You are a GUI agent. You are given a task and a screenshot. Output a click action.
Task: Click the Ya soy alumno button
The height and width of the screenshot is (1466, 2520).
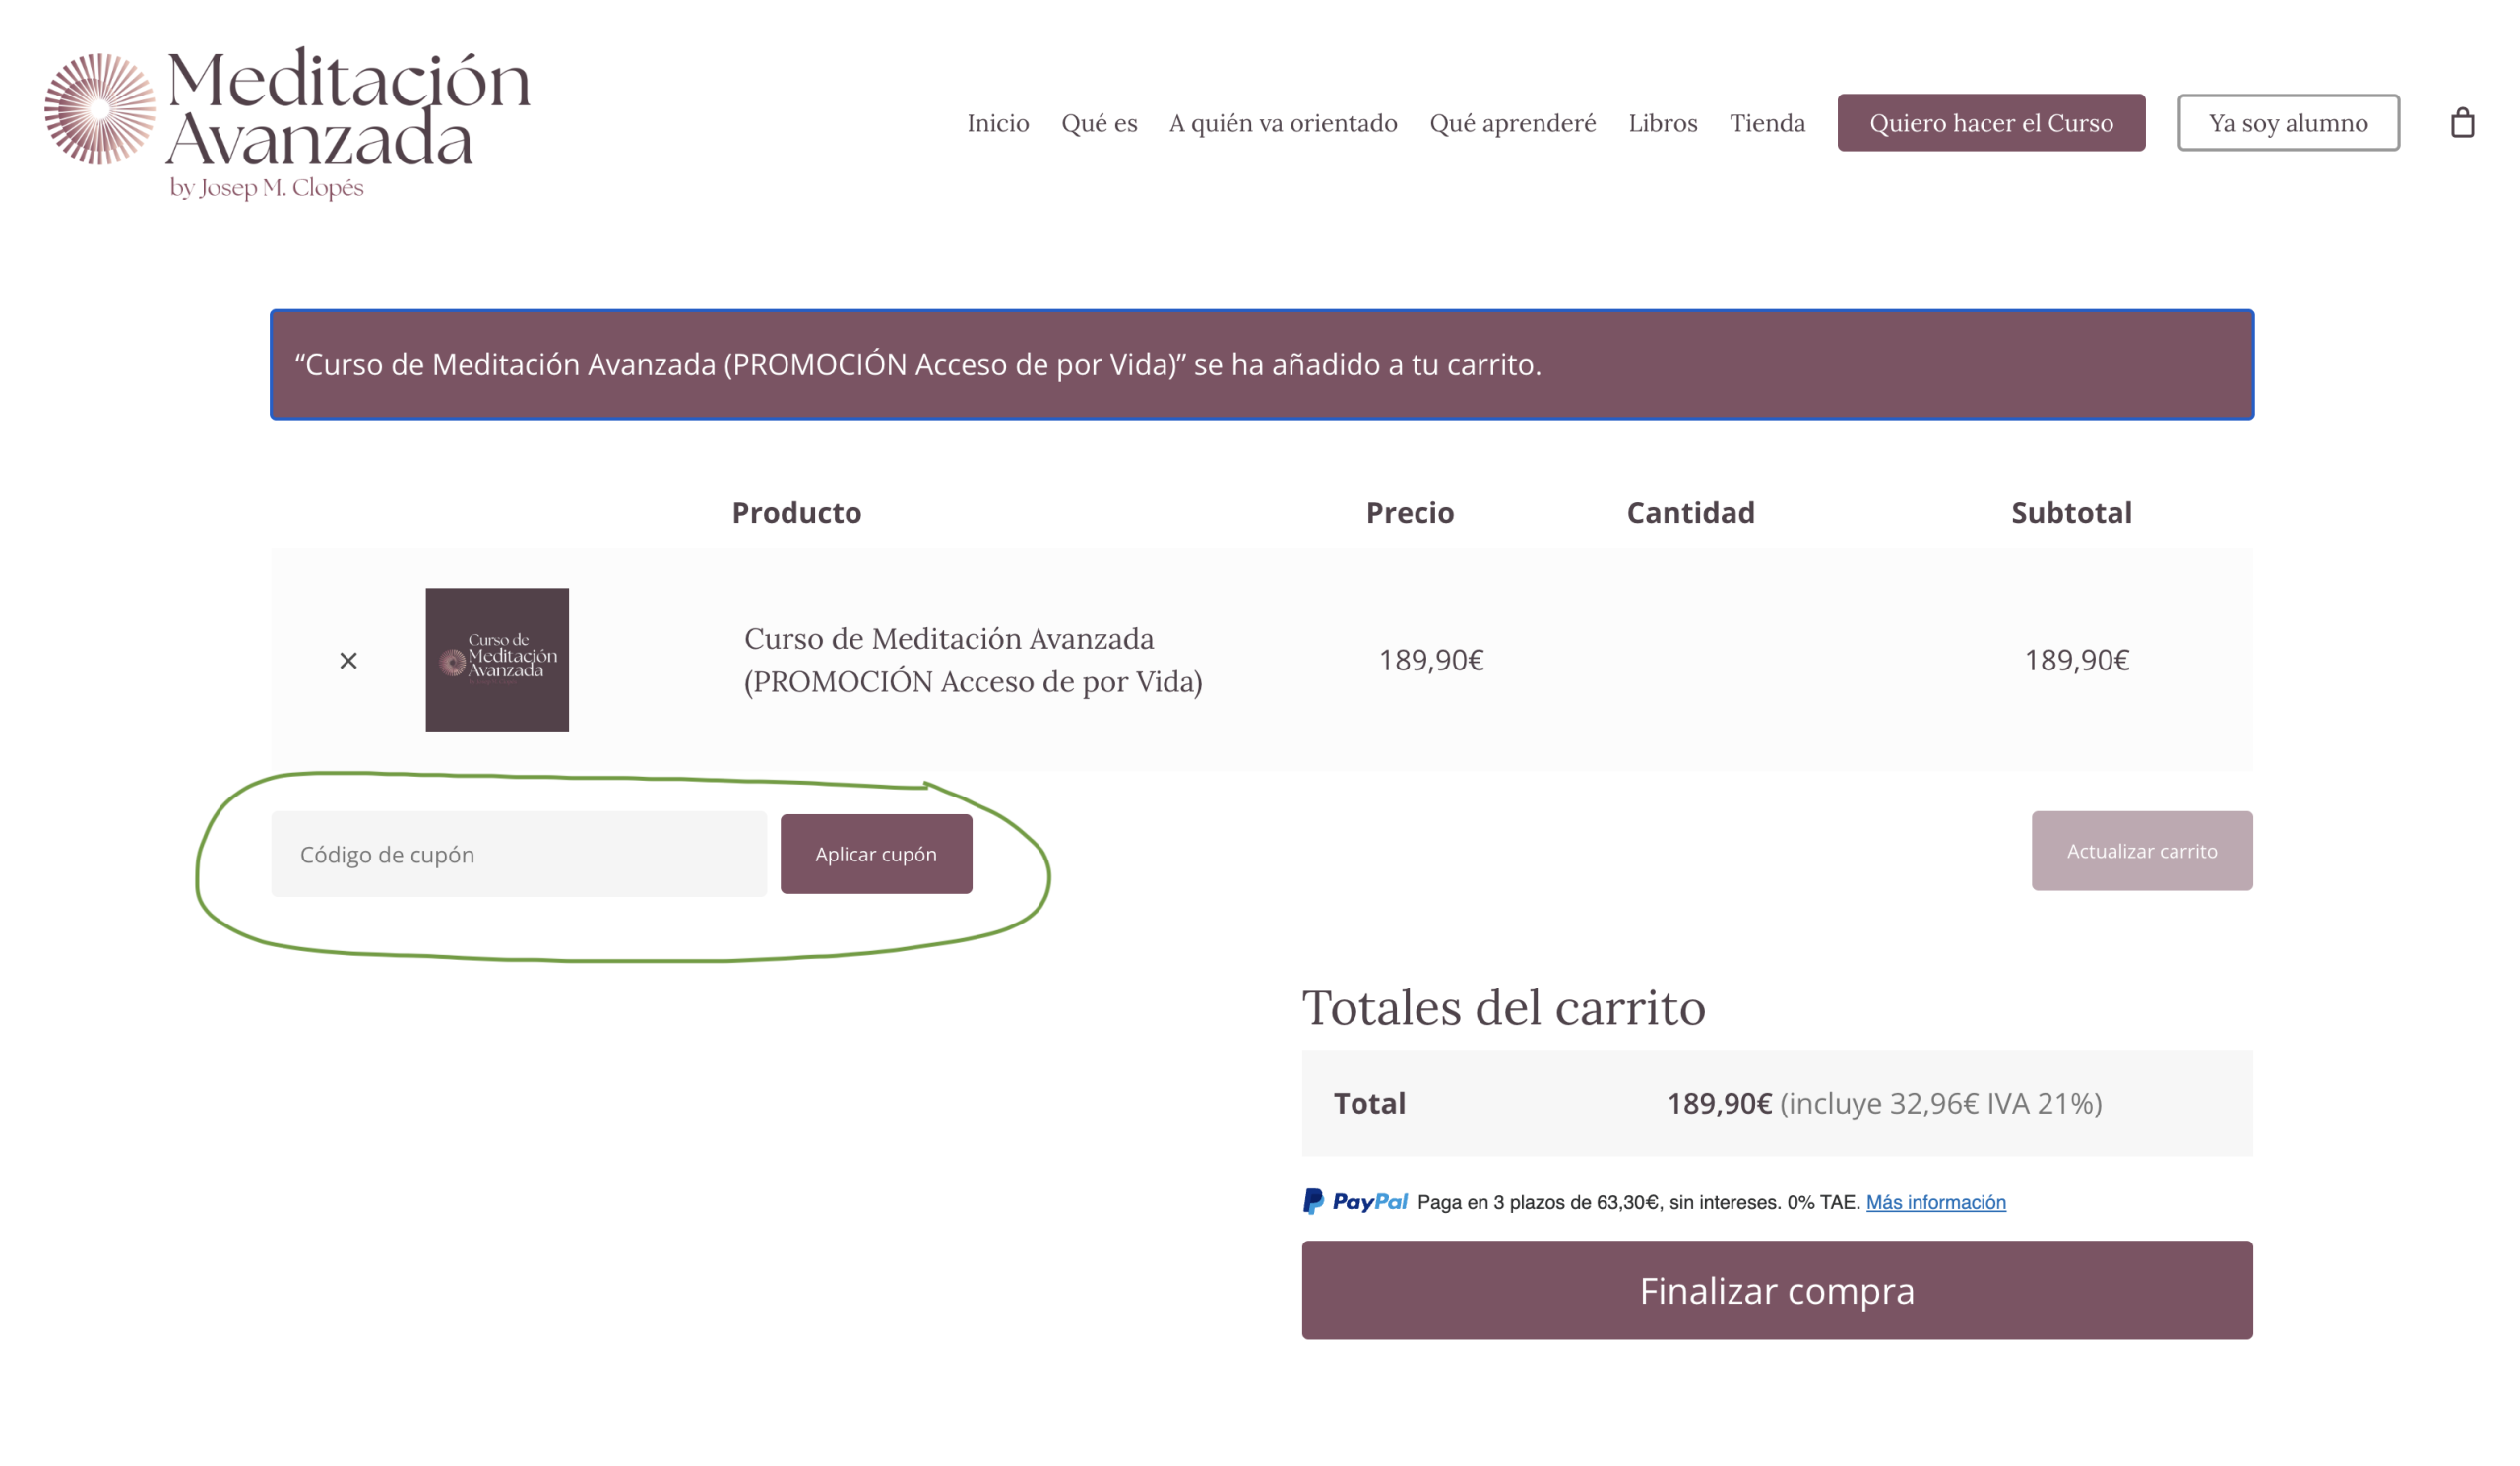coord(2287,123)
